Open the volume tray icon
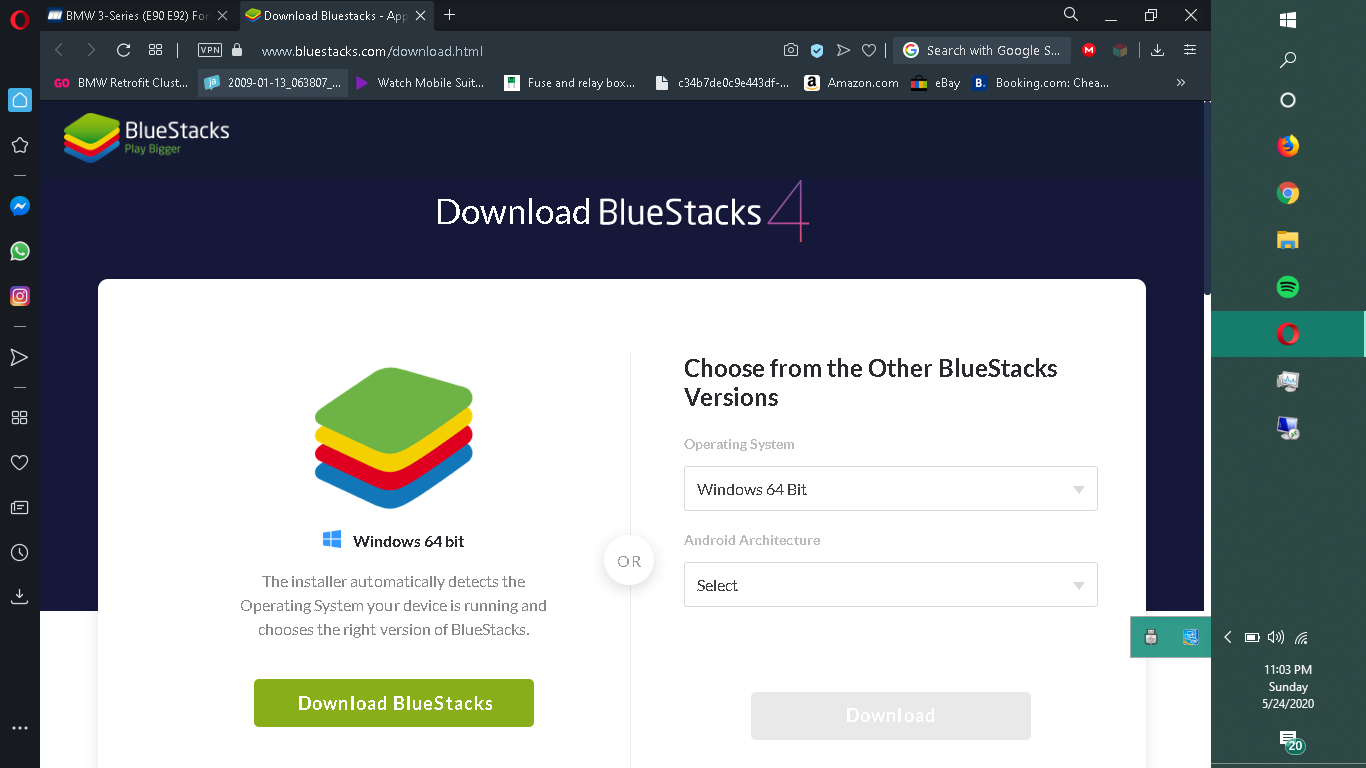Screen dimensions: 1366x768 [x=1275, y=637]
